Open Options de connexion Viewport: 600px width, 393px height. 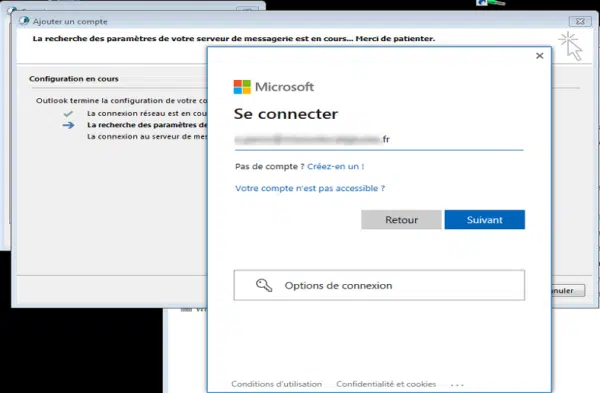click(x=379, y=285)
